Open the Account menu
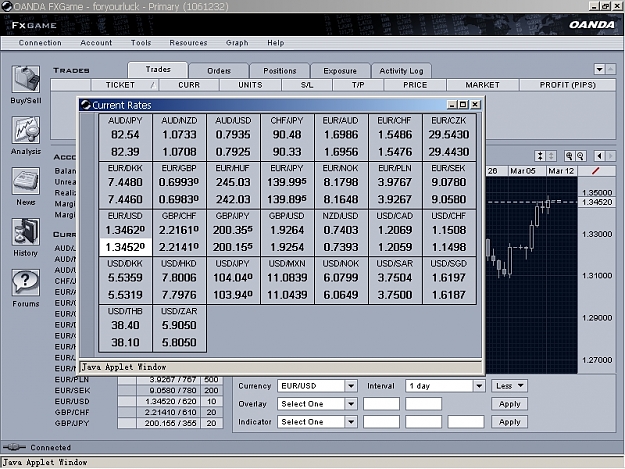The image size is (625, 469). pos(96,43)
